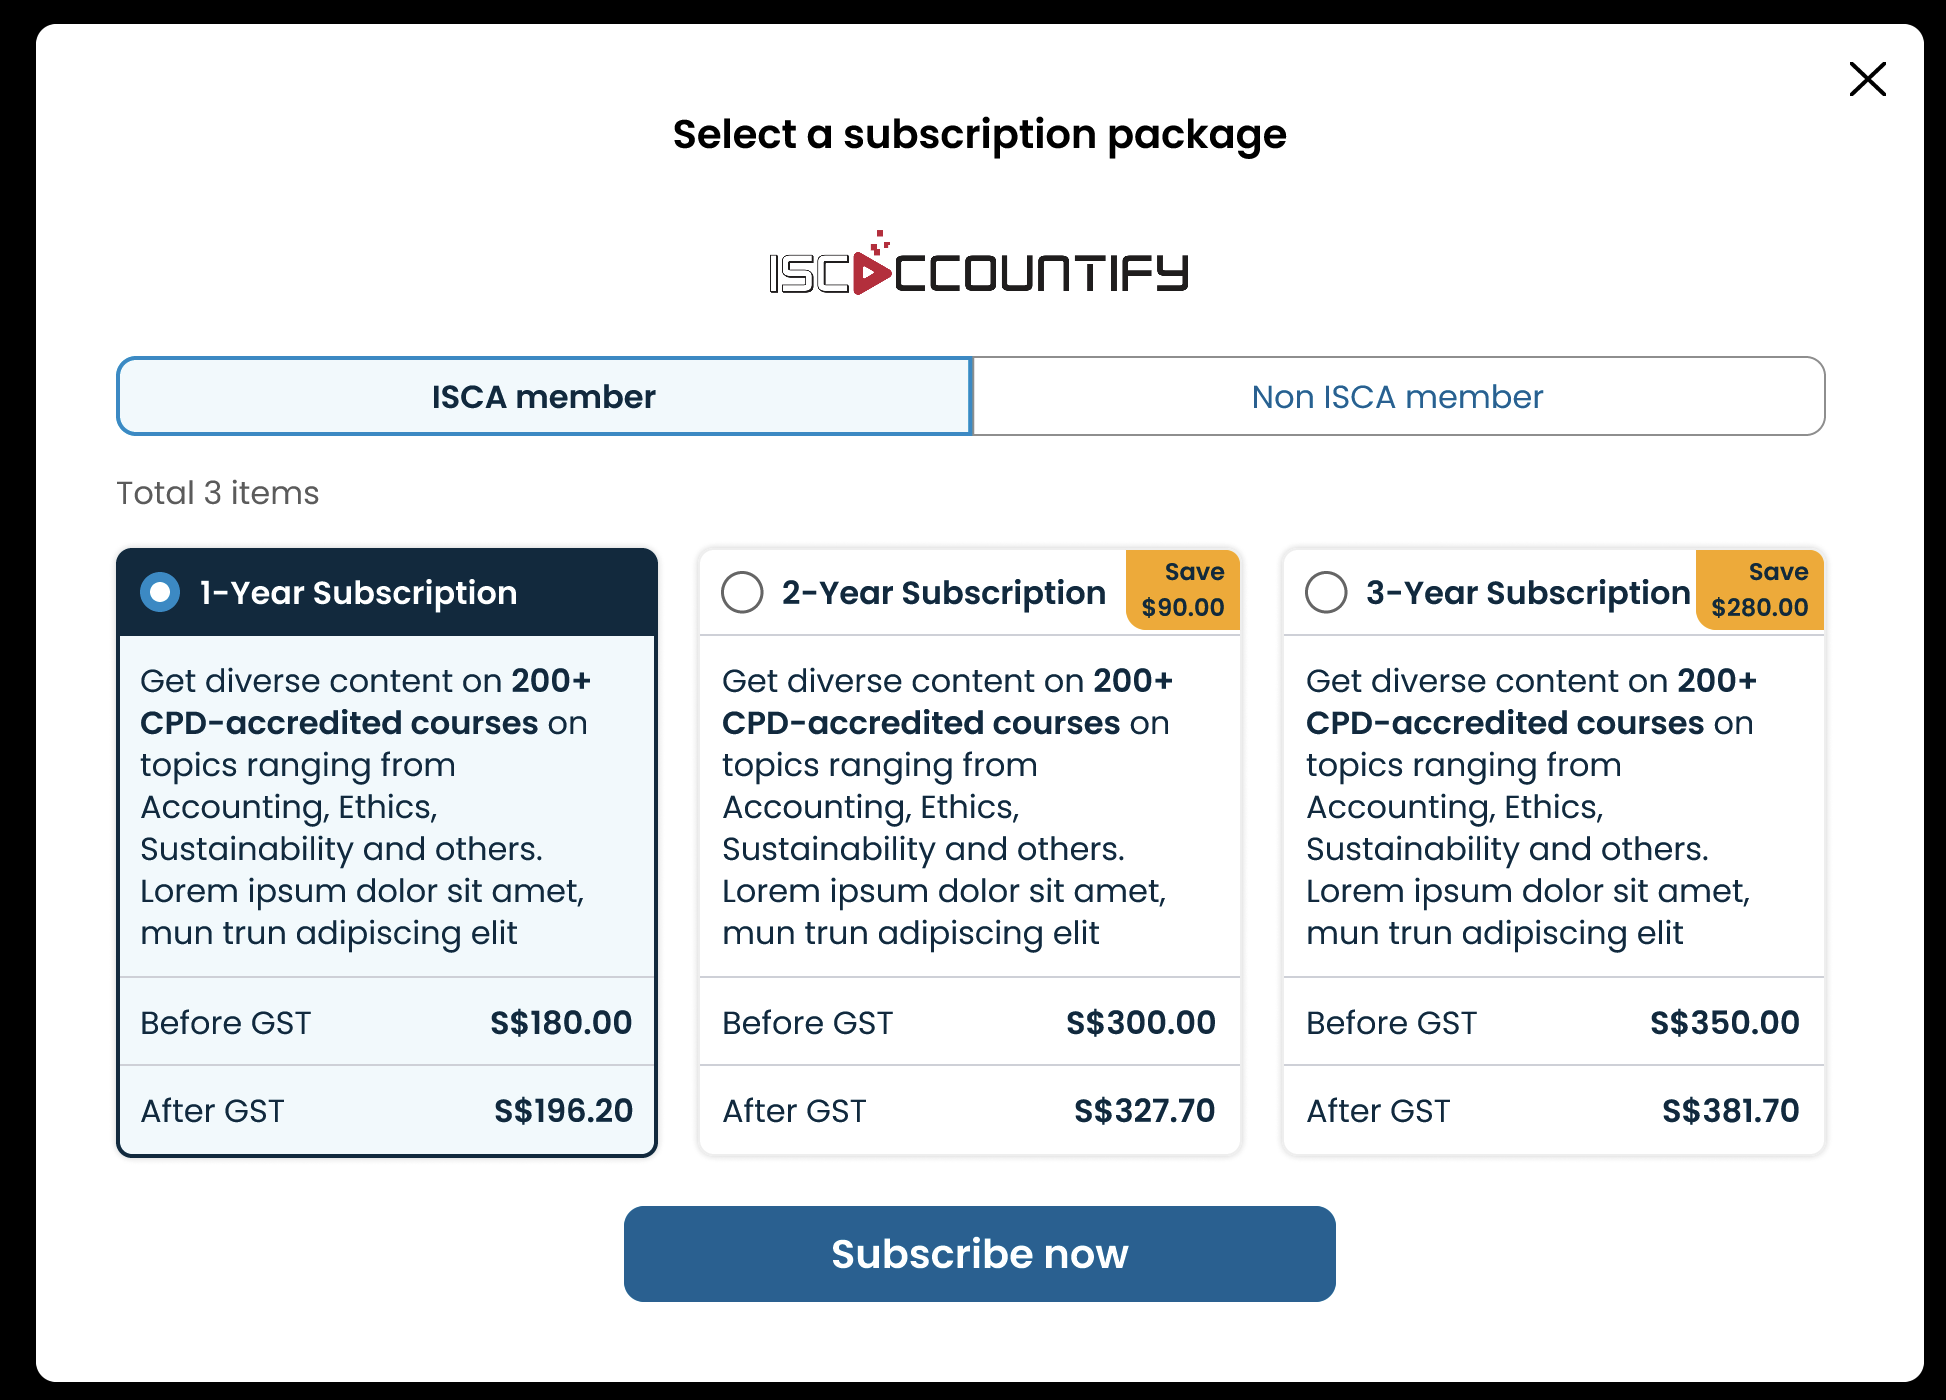Click the 3-Year plan description text
Image resolution: width=1946 pixels, height=1400 pixels.
click(x=1529, y=806)
